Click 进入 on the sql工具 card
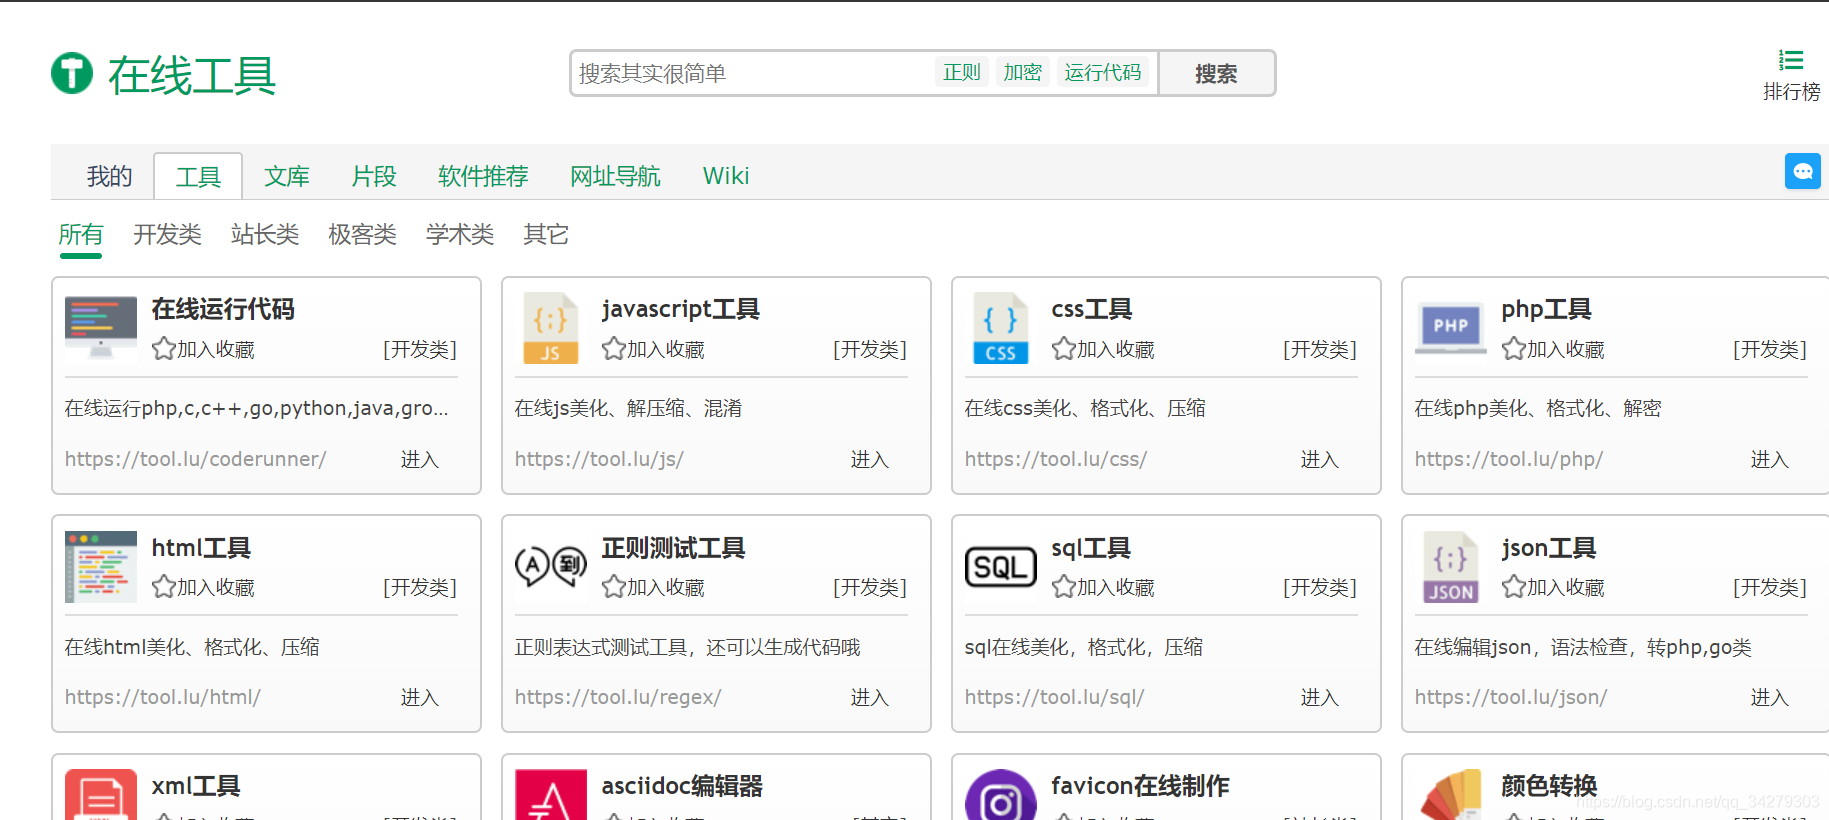 [1320, 697]
